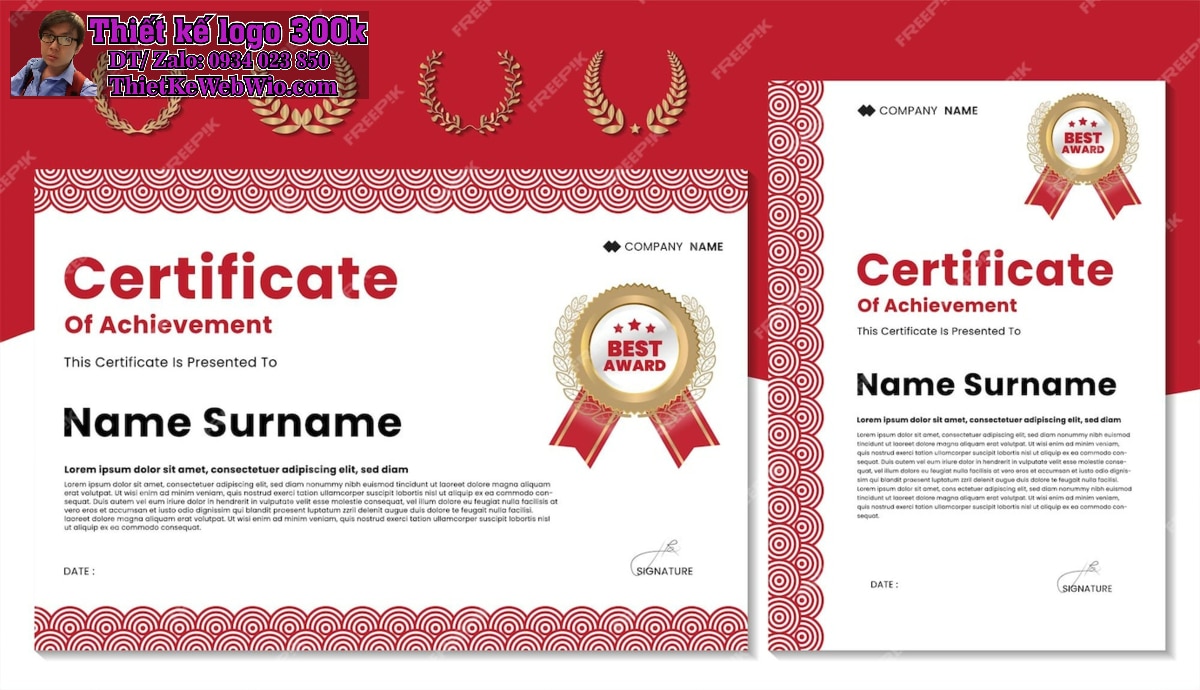Viewport: 1200px width, 690px height.
Task: Click the large 'Certificate' heading on landscape certificate
Action: (x=230, y=278)
